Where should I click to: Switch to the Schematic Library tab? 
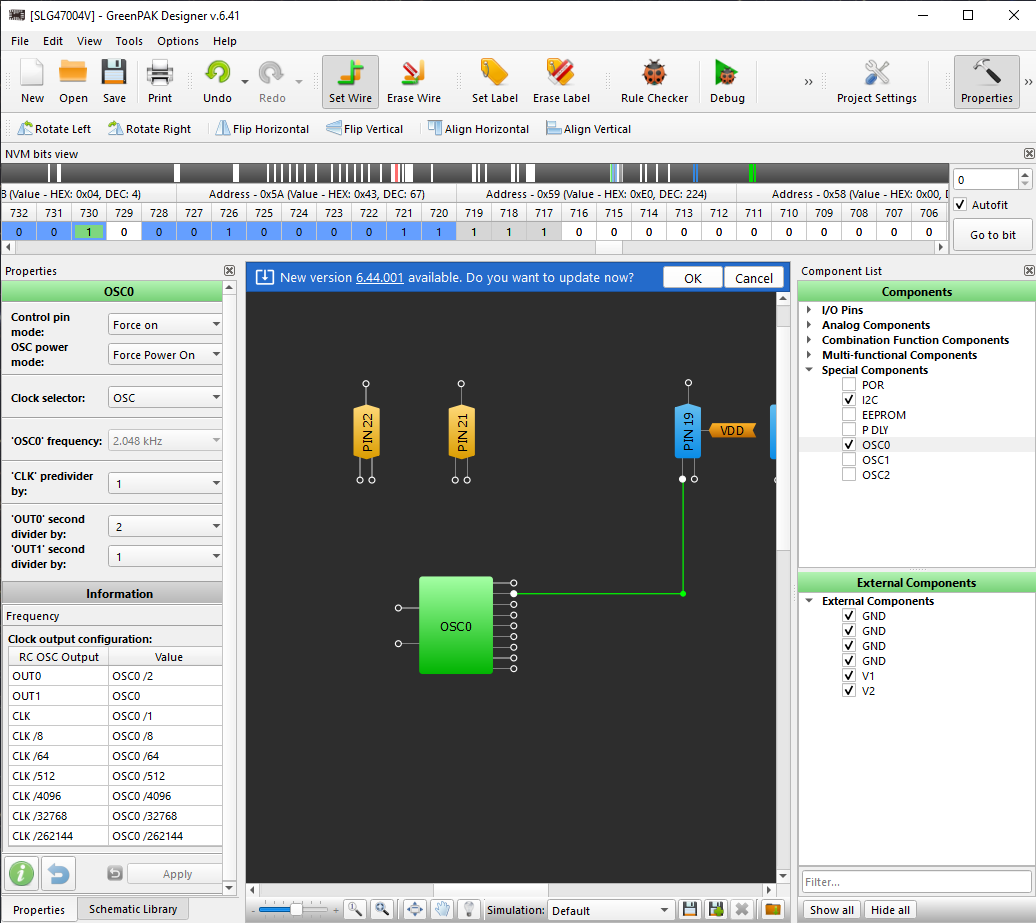coord(133,909)
